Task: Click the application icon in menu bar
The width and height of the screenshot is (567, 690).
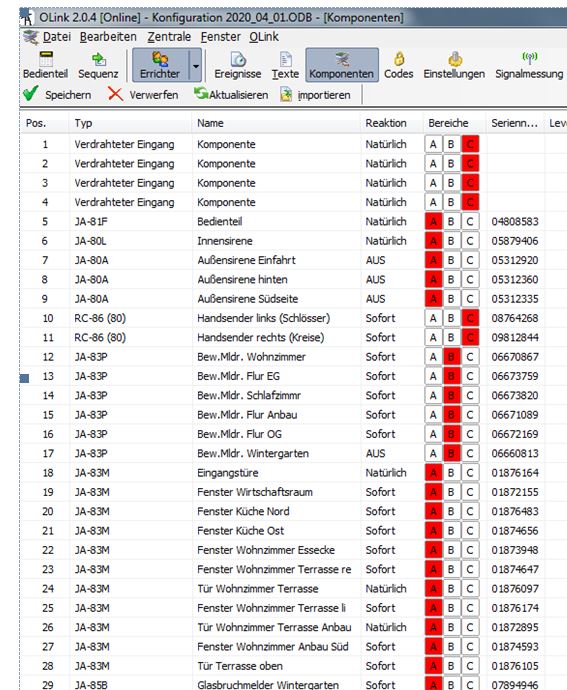Action: click(x=31, y=37)
